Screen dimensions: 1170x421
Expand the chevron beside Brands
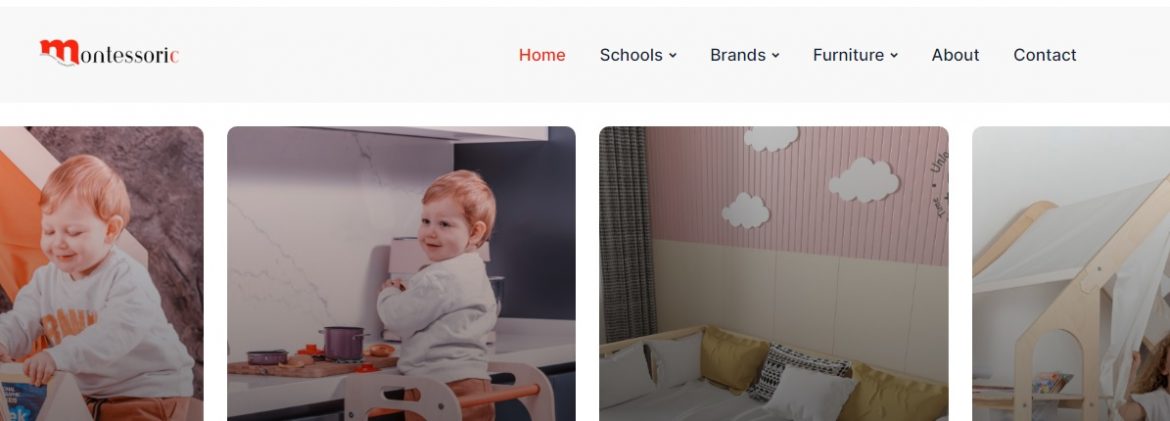775,55
